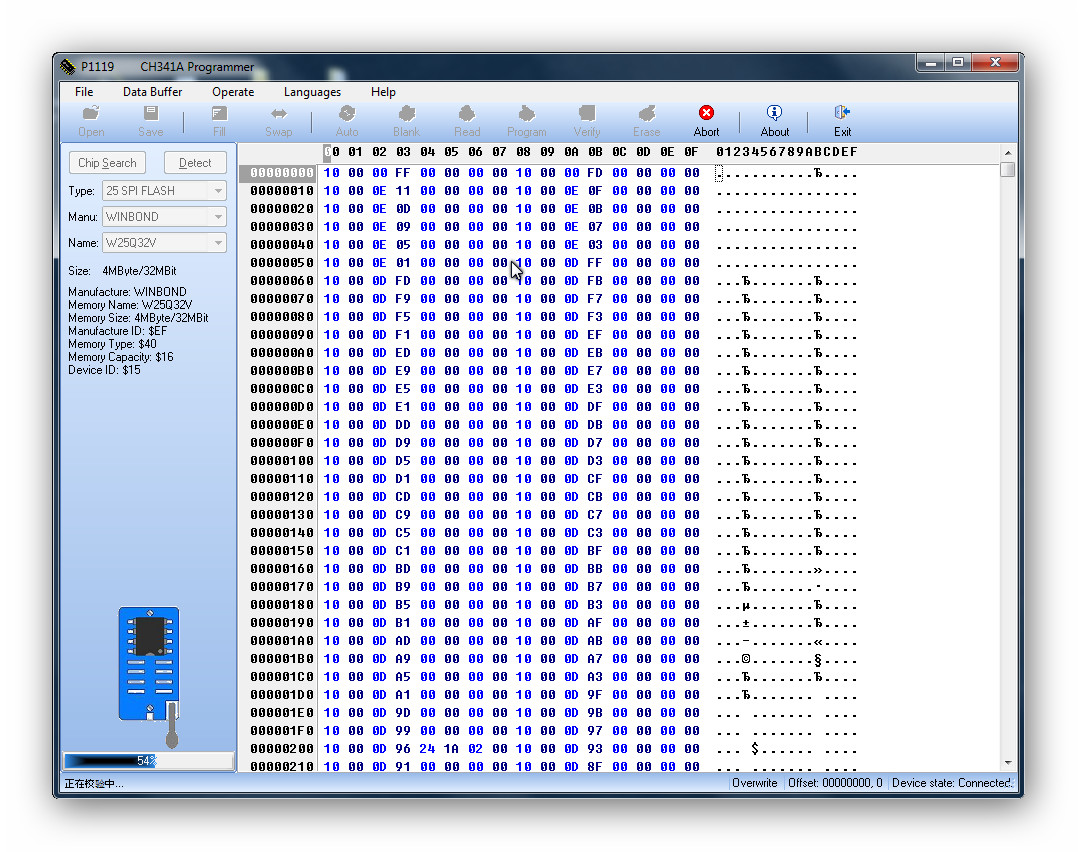Click the Blank check icon
The image size is (1078, 852).
tap(406, 114)
